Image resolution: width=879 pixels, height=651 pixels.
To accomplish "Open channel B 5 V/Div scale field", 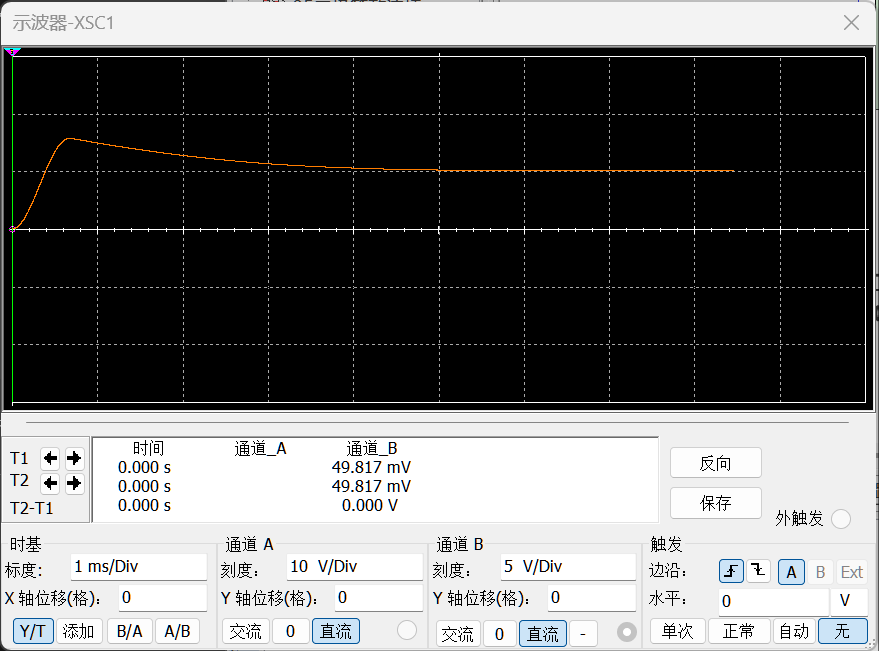I will (x=568, y=567).
